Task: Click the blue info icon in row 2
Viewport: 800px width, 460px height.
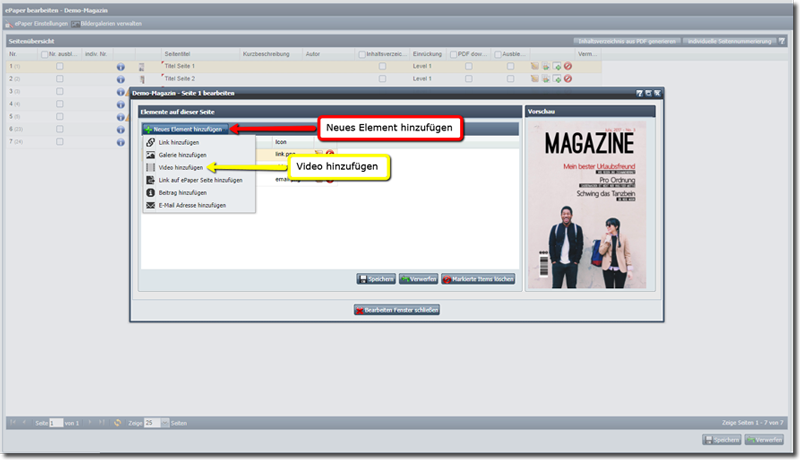Action: pyautogui.click(x=120, y=80)
